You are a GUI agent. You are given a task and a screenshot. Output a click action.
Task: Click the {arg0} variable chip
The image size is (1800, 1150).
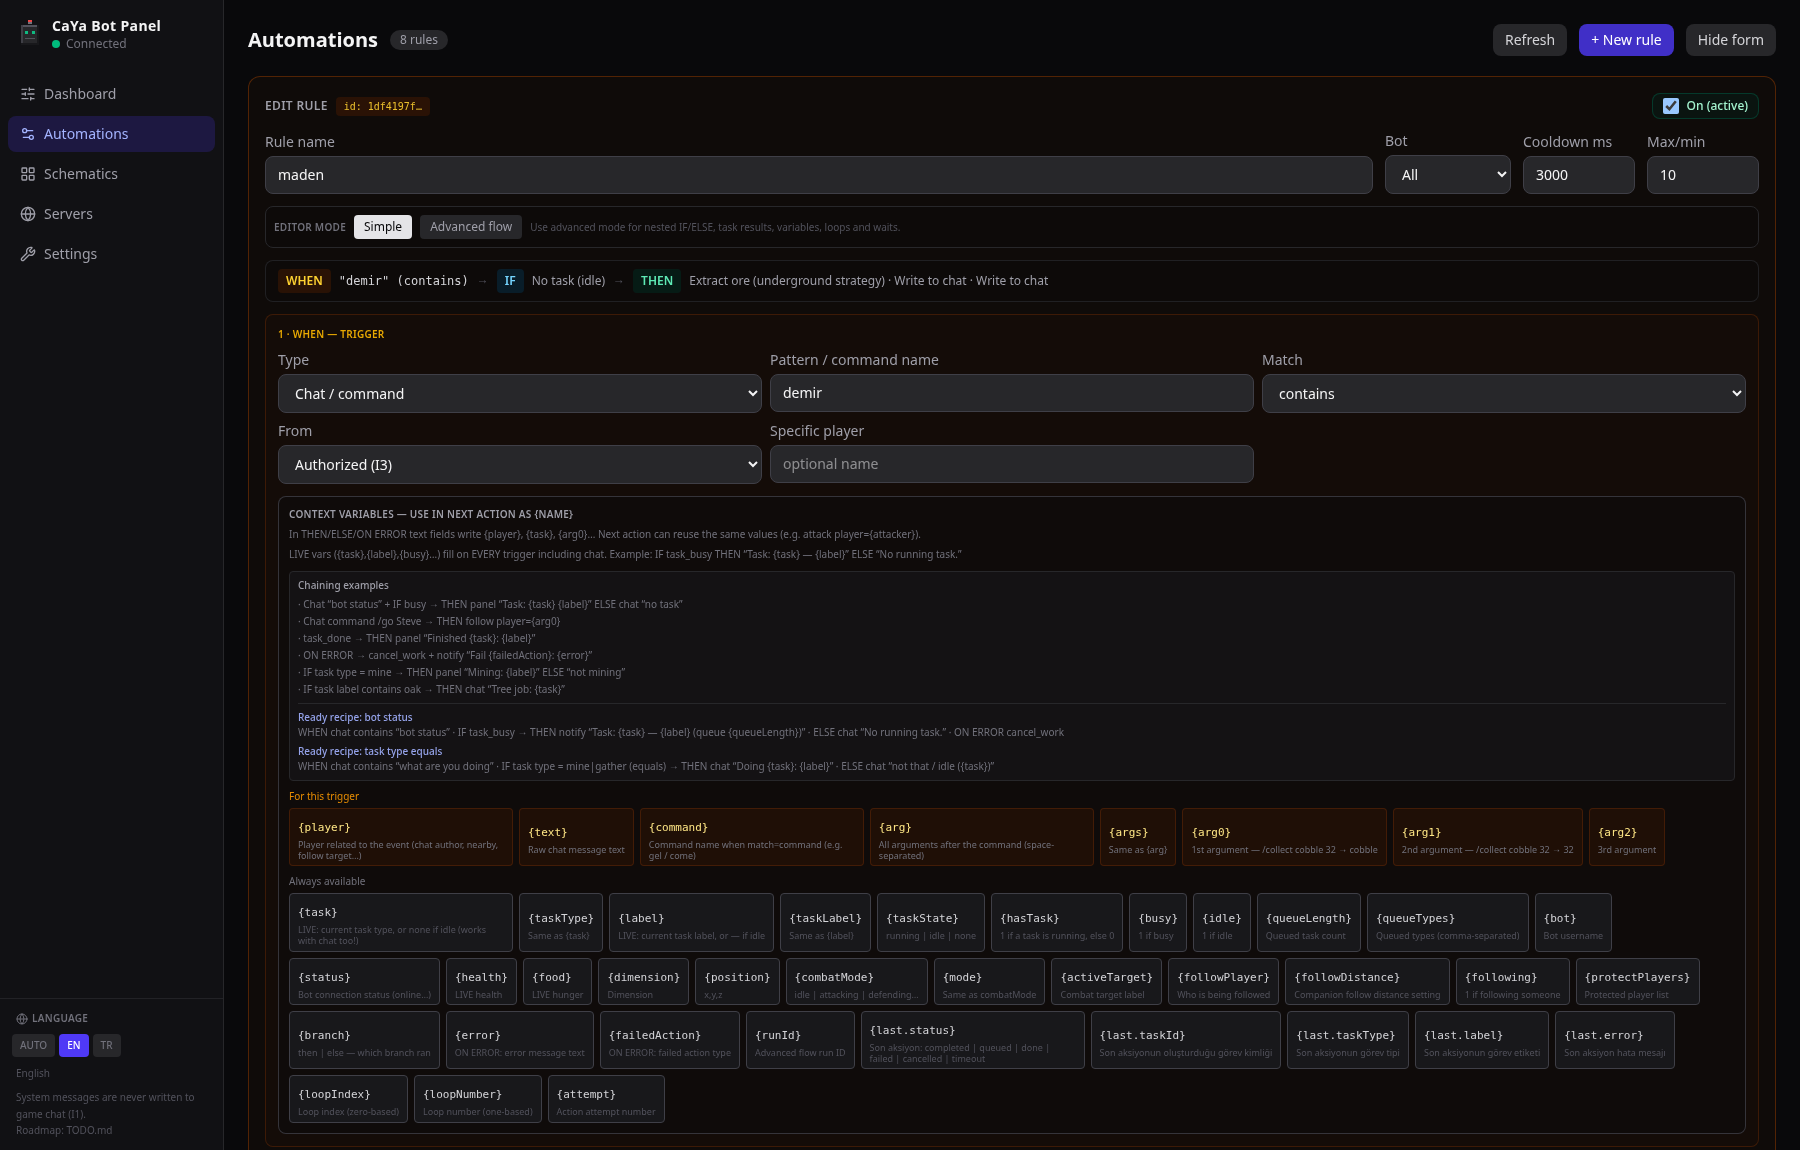pos(1284,837)
